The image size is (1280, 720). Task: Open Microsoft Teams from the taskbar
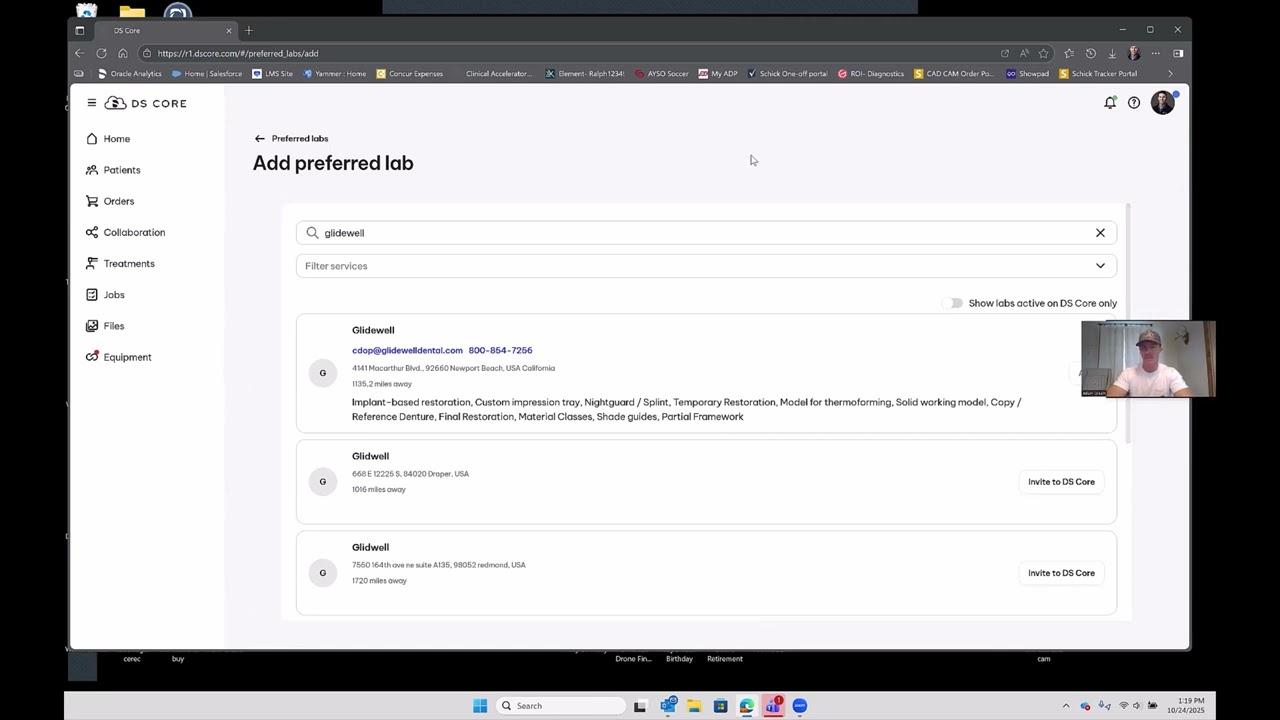tap(773, 706)
